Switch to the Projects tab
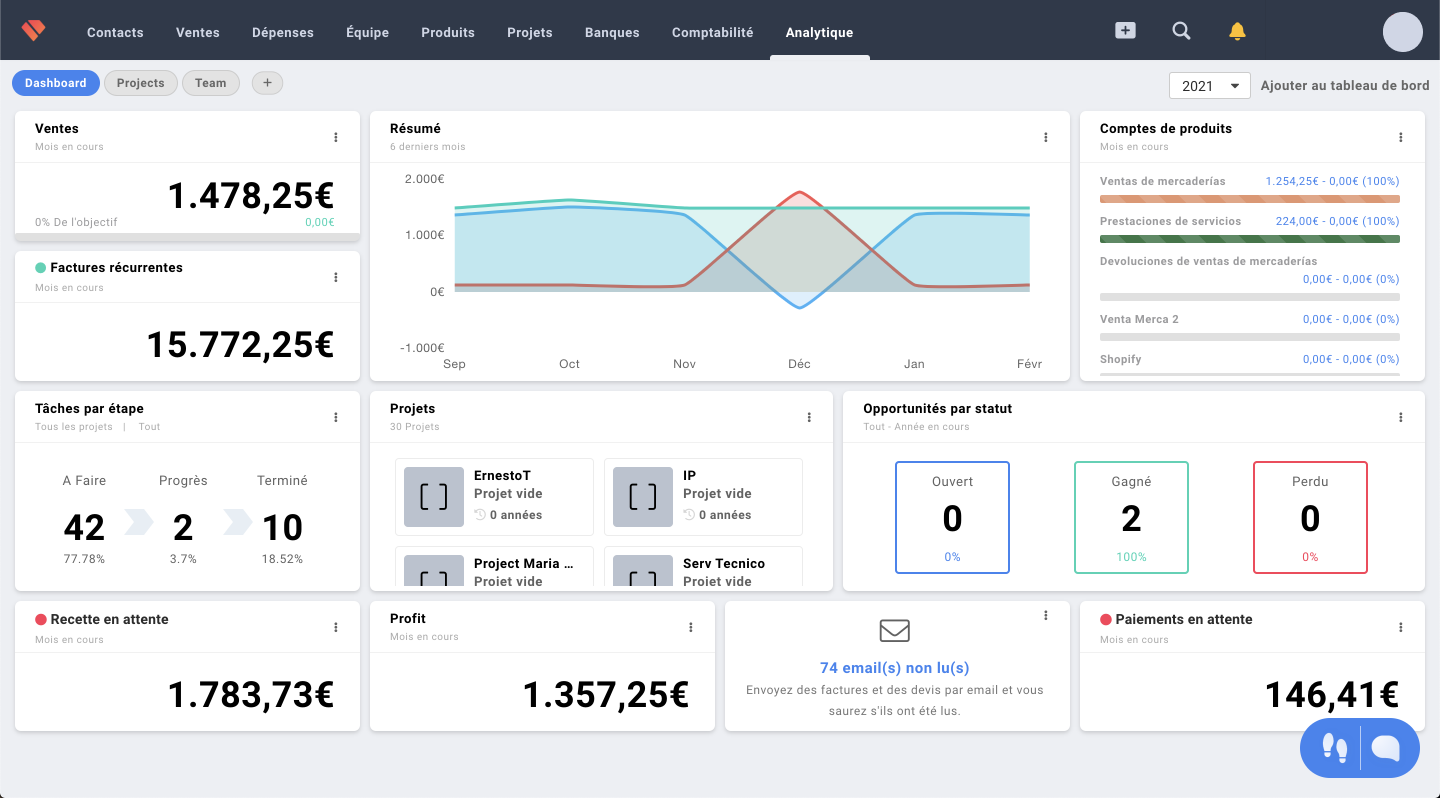 tap(140, 83)
